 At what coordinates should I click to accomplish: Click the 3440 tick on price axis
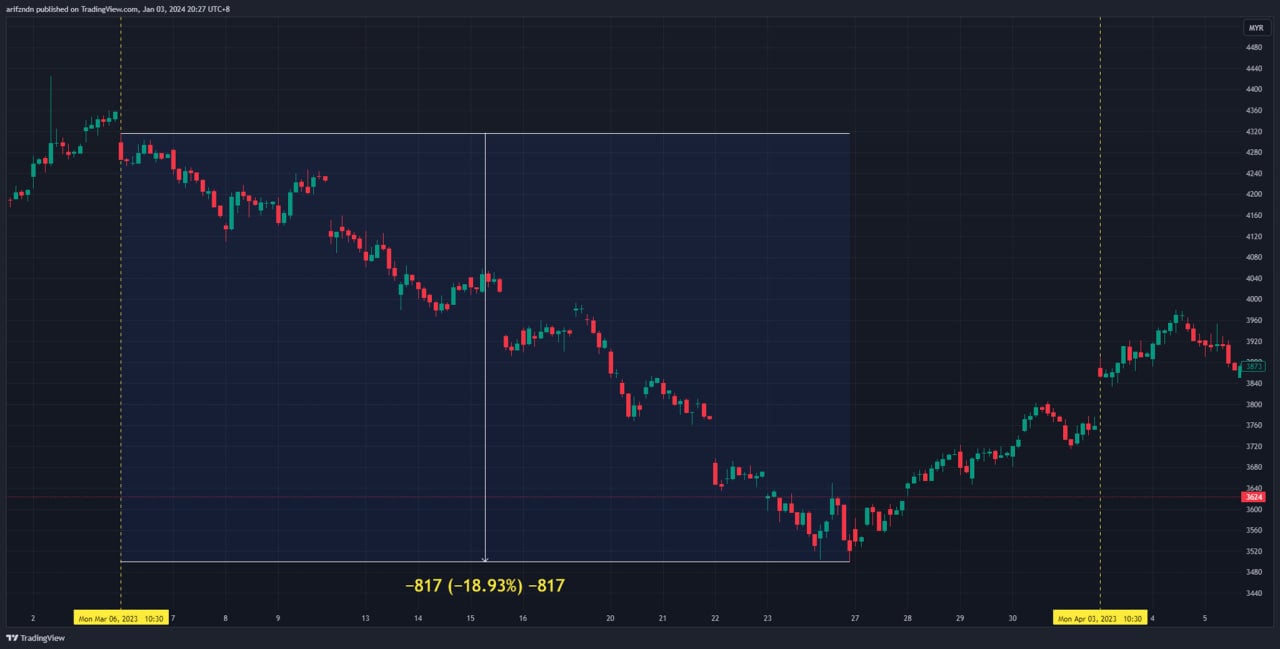[1253, 593]
